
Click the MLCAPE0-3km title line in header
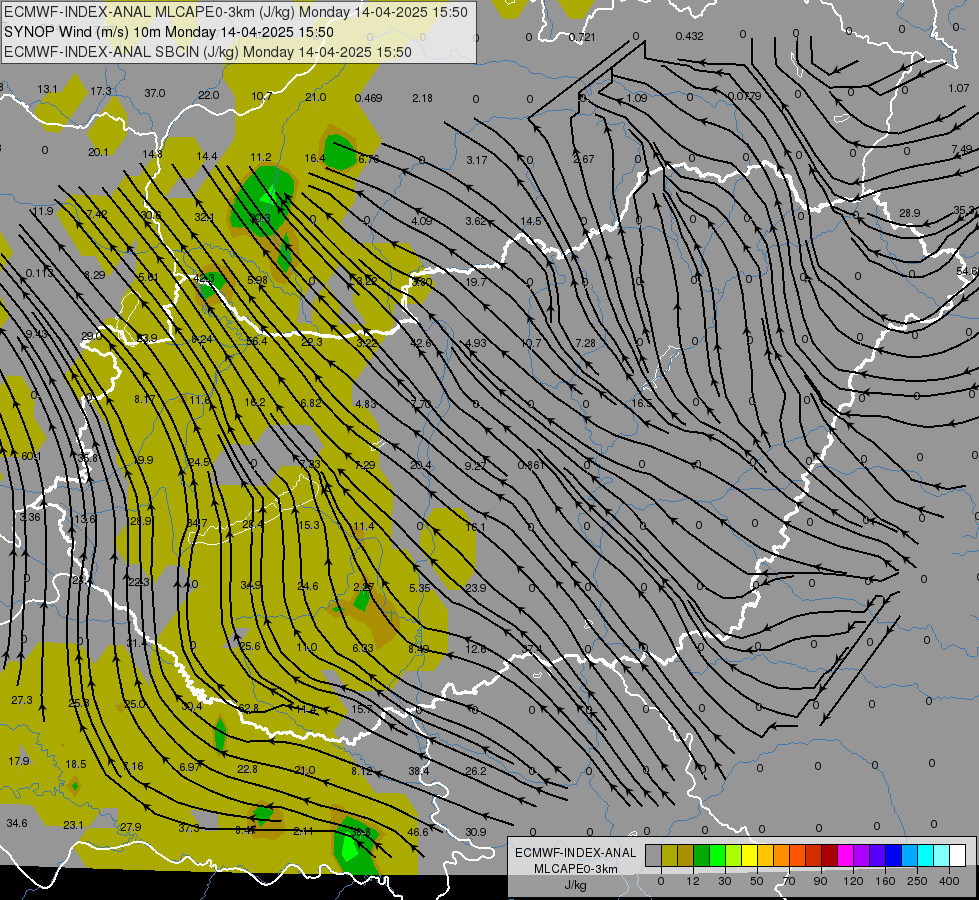(x=235, y=12)
